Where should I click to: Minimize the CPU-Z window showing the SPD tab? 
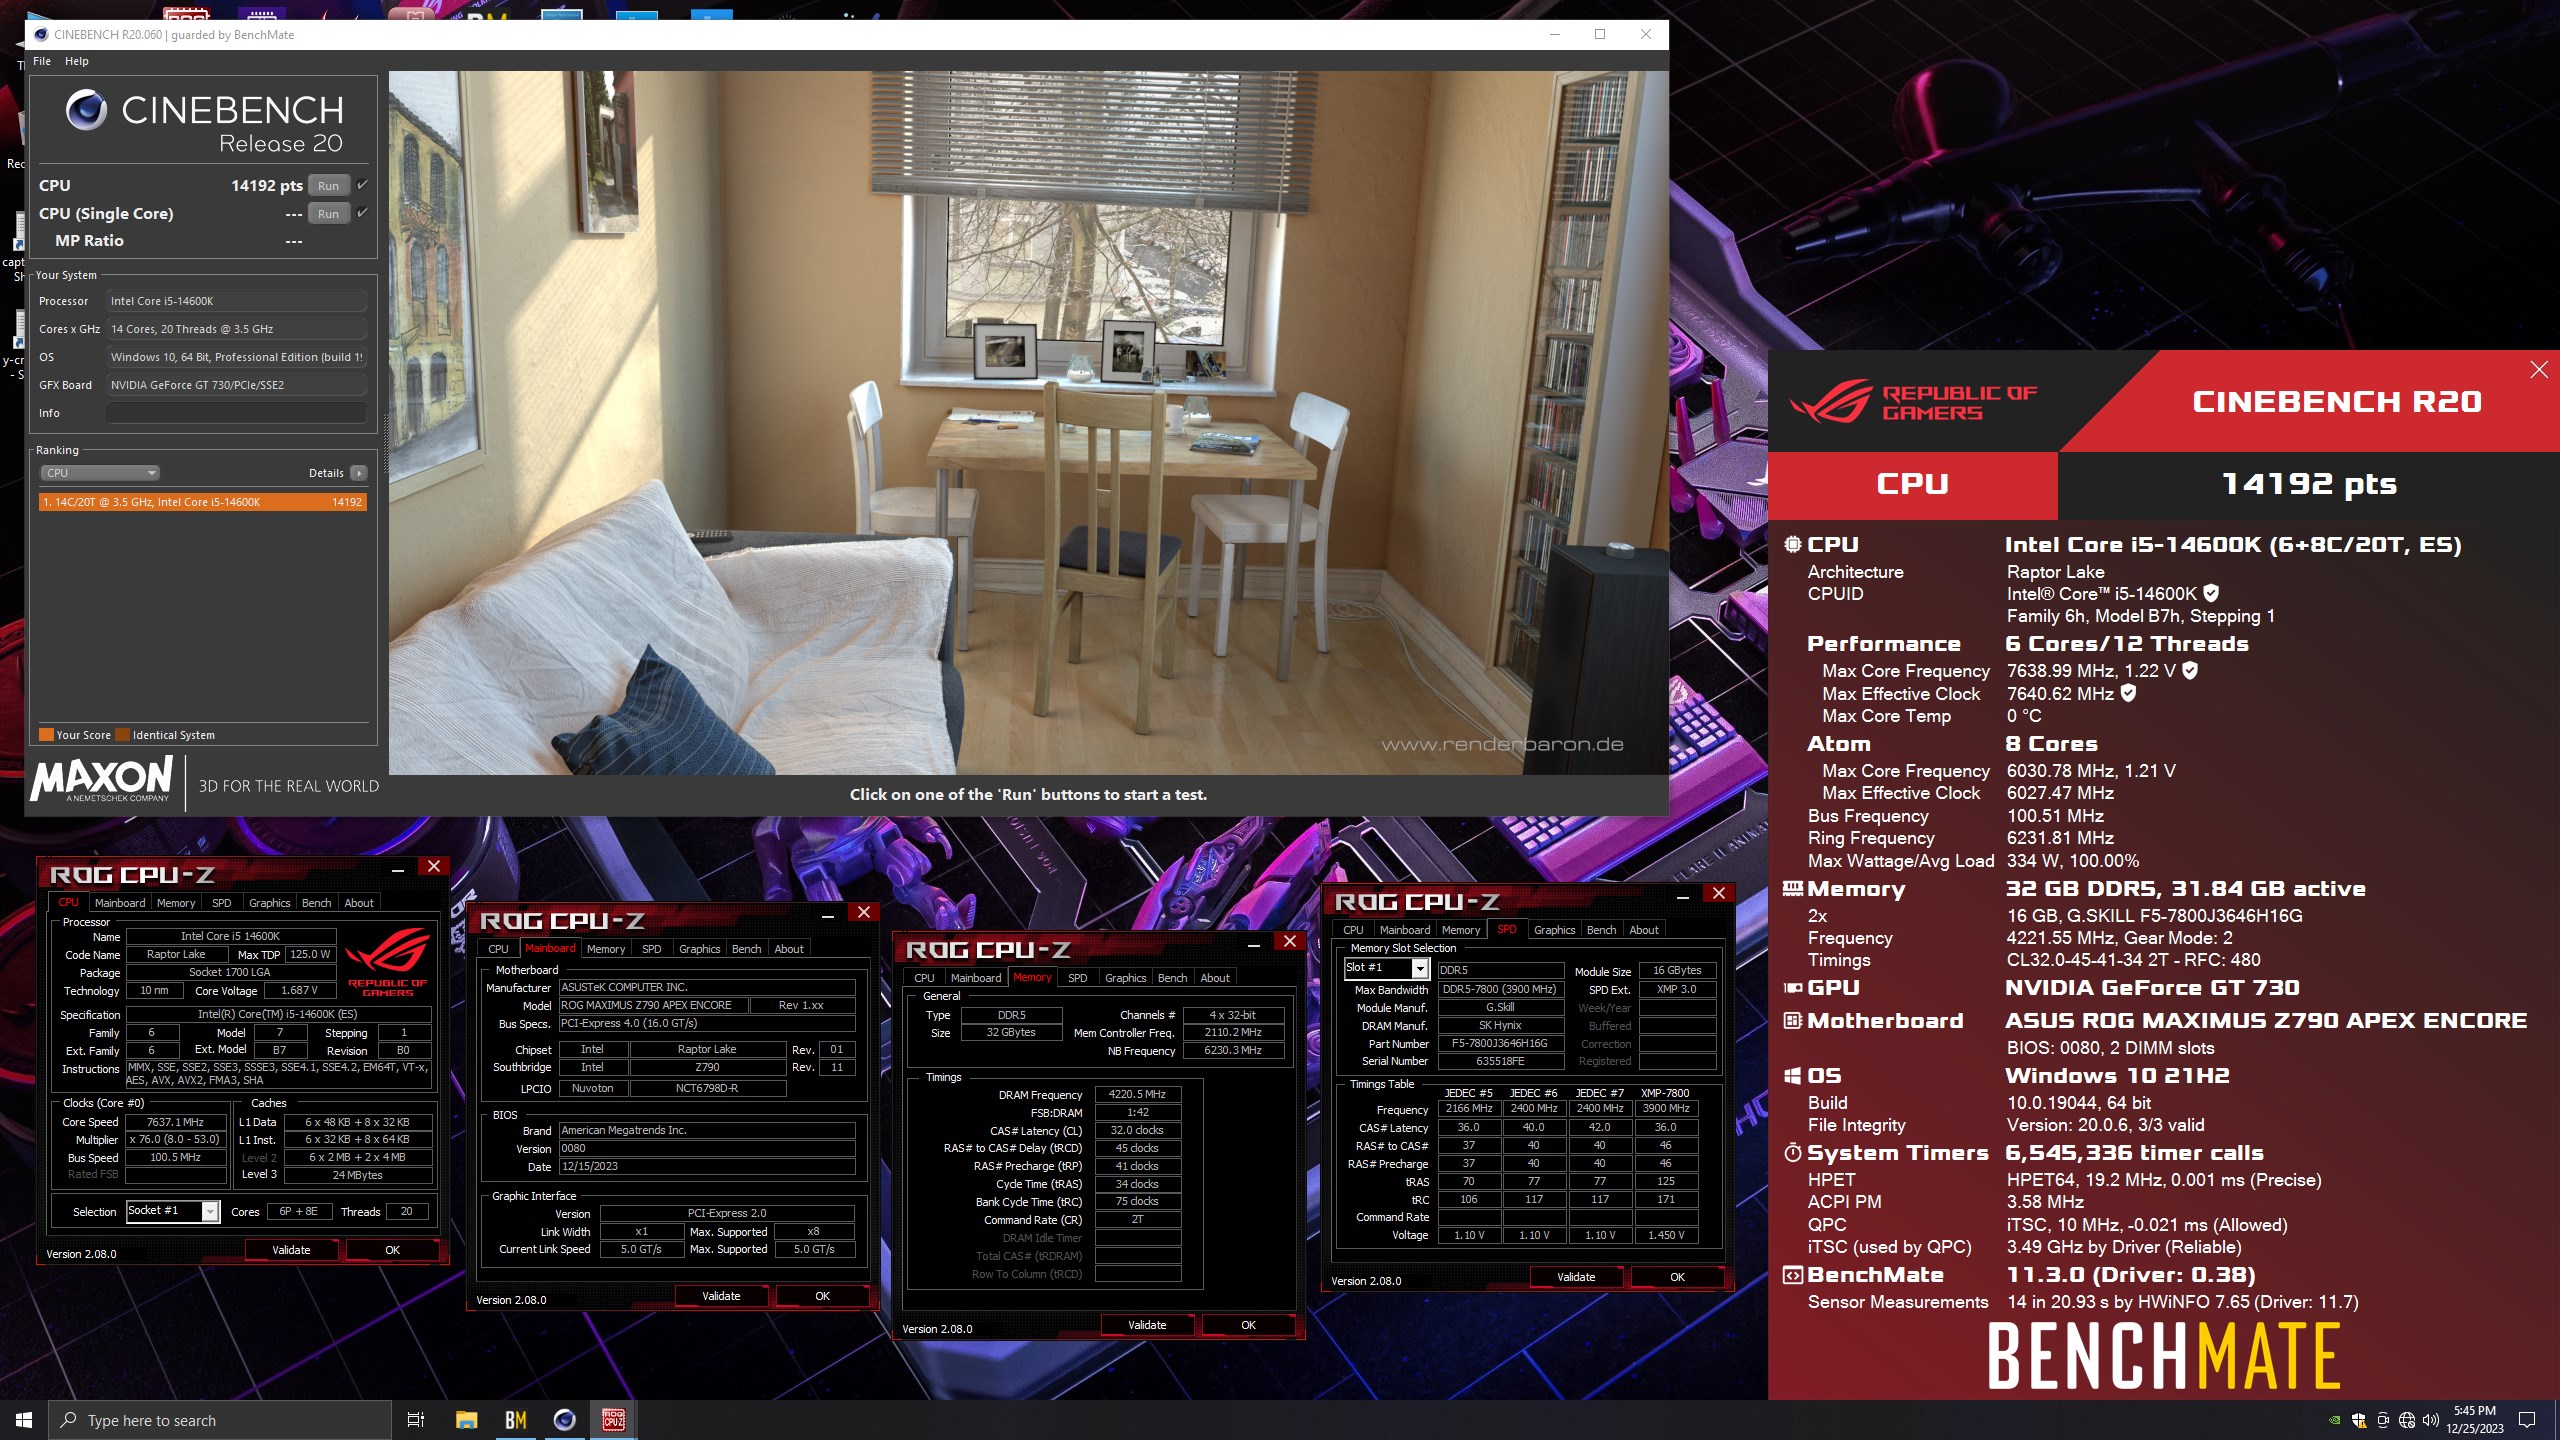pyautogui.click(x=1683, y=897)
